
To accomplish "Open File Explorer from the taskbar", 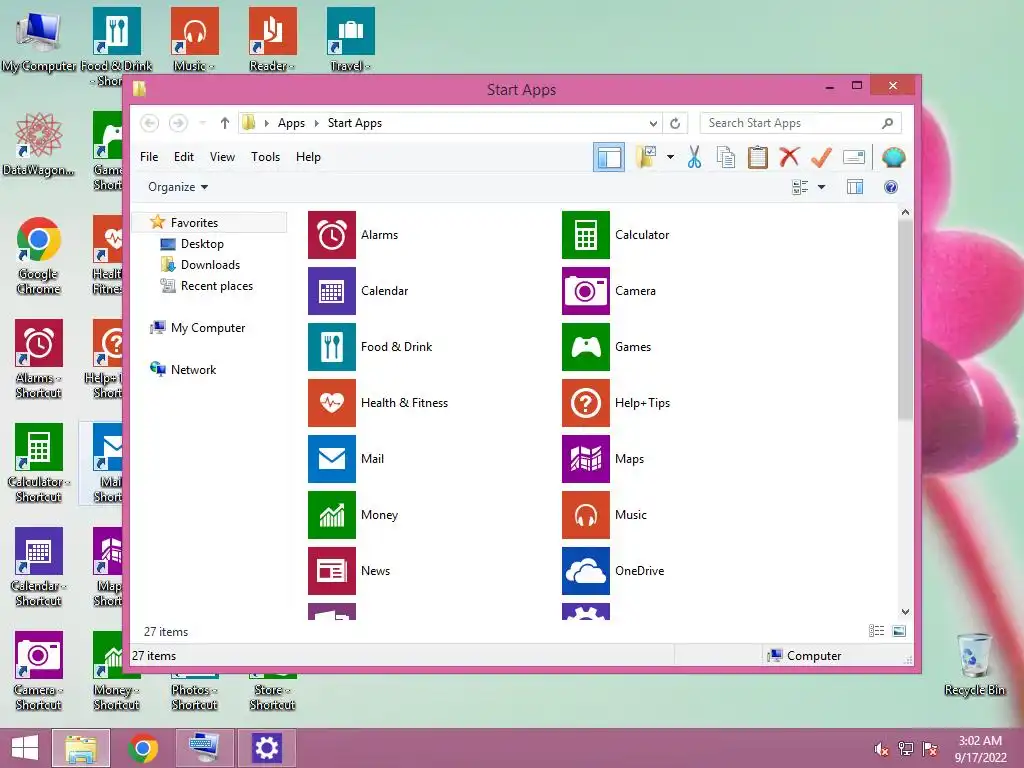I will pyautogui.click(x=81, y=748).
